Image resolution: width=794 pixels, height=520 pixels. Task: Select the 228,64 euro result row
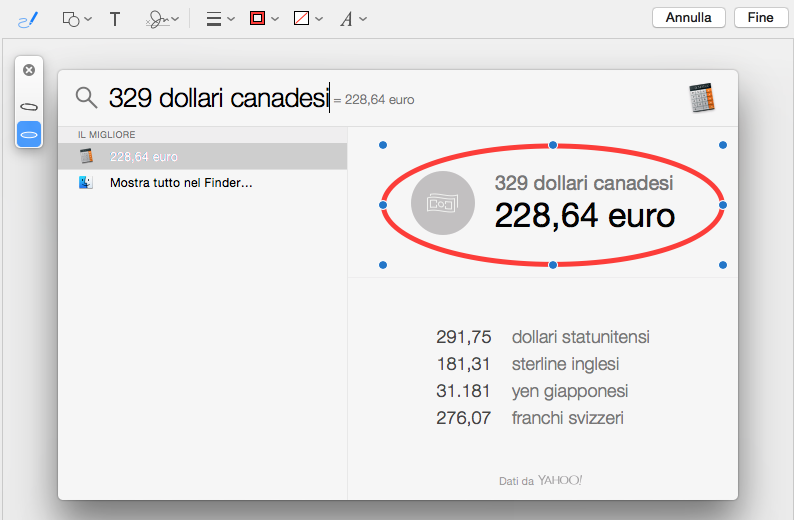pos(203,156)
